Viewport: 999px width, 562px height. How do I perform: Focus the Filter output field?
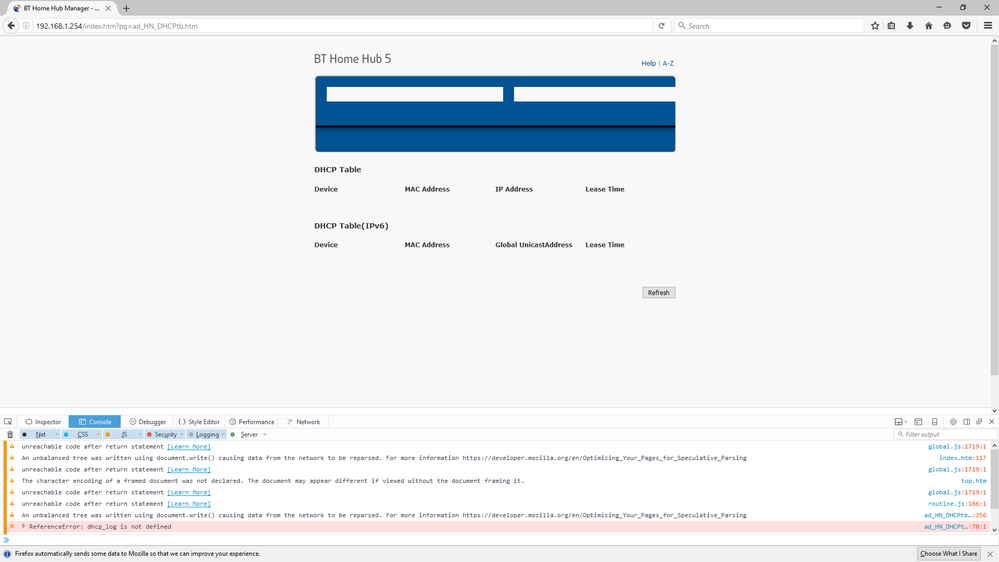[x=945, y=435]
